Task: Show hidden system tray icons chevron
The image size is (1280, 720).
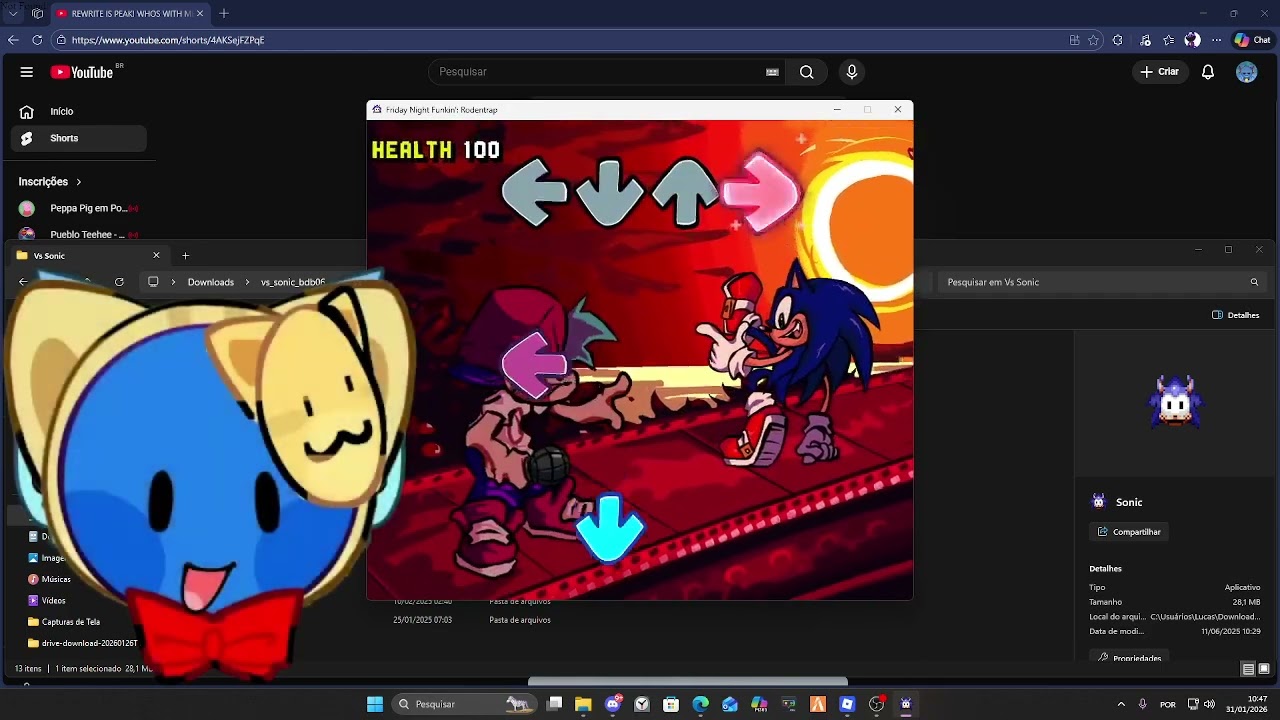Action: (1121, 704)
